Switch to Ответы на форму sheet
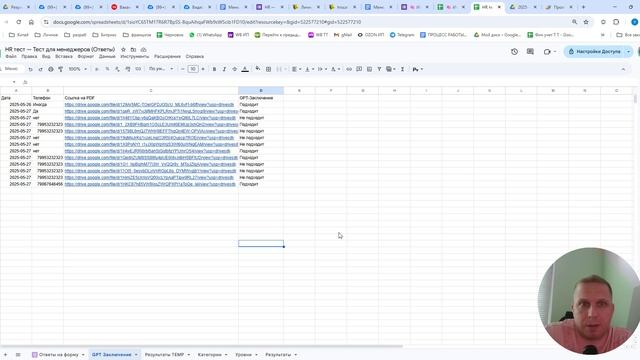 coord(58,355)
